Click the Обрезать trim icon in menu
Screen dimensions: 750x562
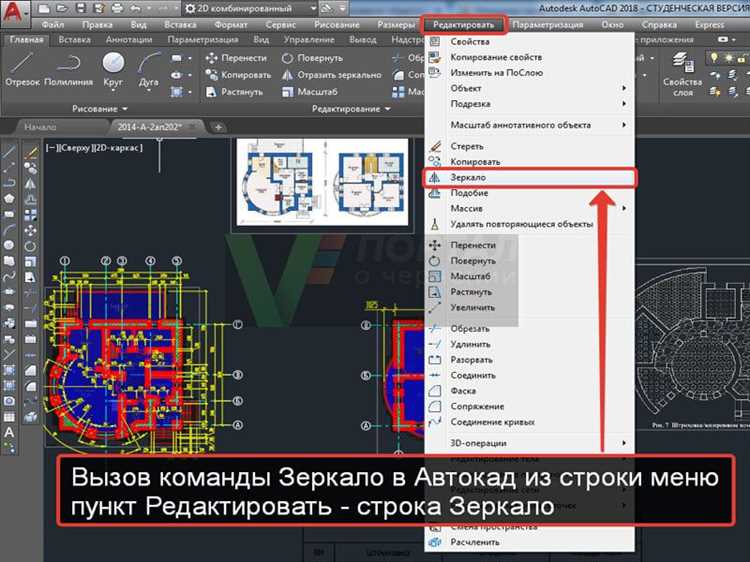[434, 329]
